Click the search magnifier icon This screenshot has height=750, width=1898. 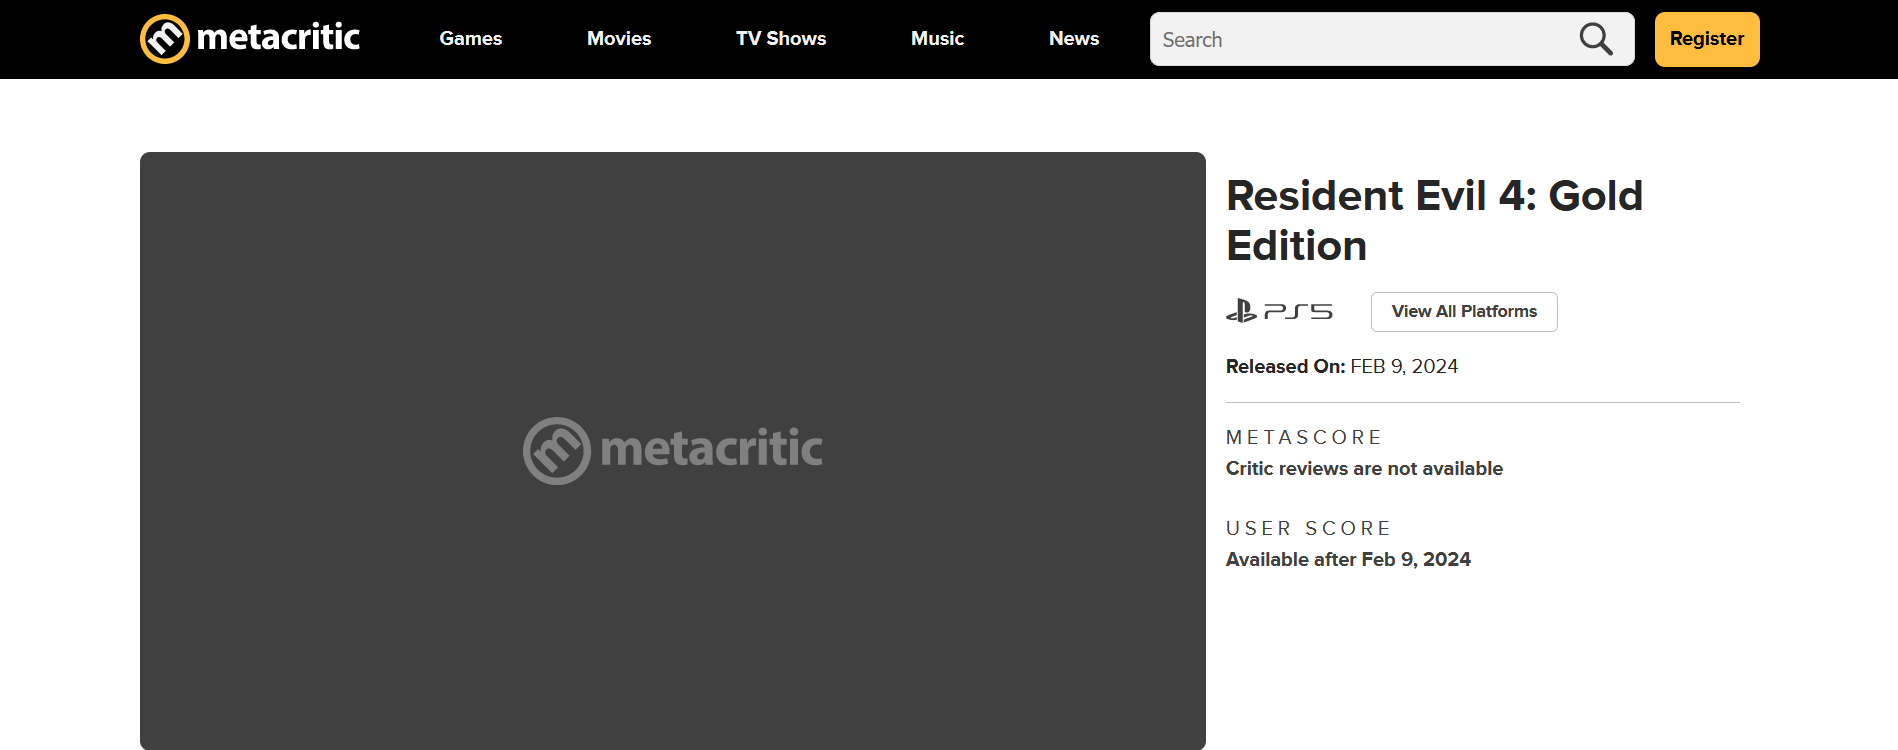tap(1596, 39)
